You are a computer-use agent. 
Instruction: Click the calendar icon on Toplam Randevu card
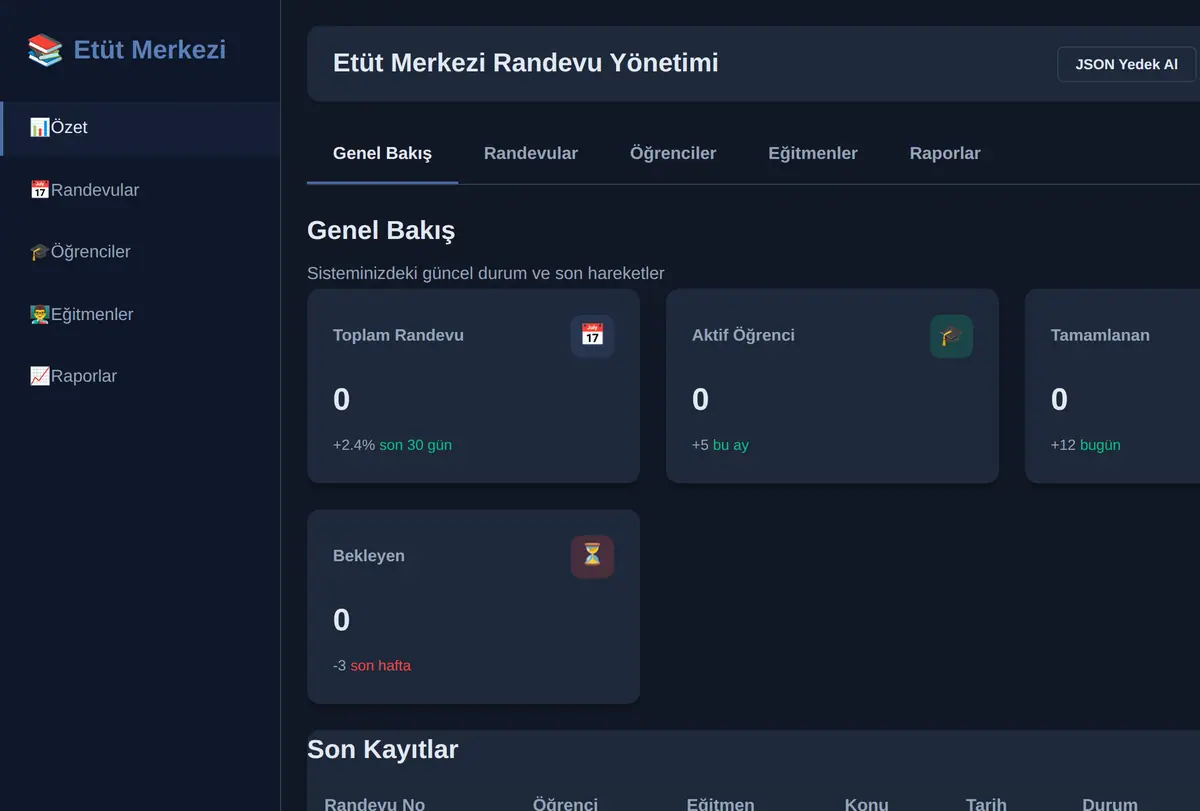tap(592, 336)
